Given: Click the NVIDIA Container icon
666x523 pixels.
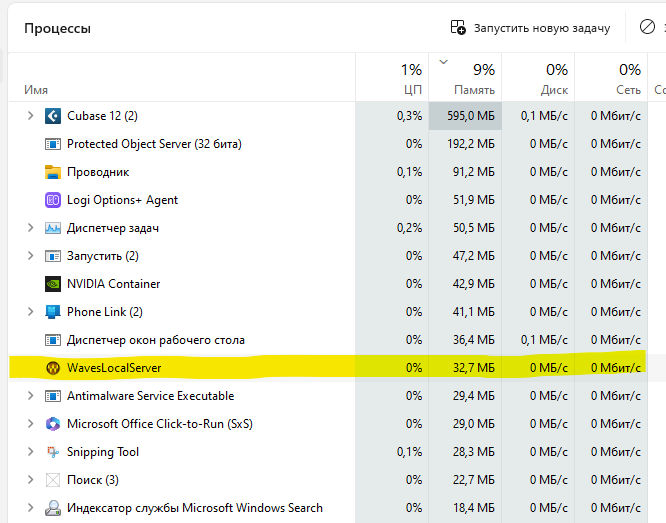Looking at the screenshot, I should pyautogui.click(x=53, y=284).
